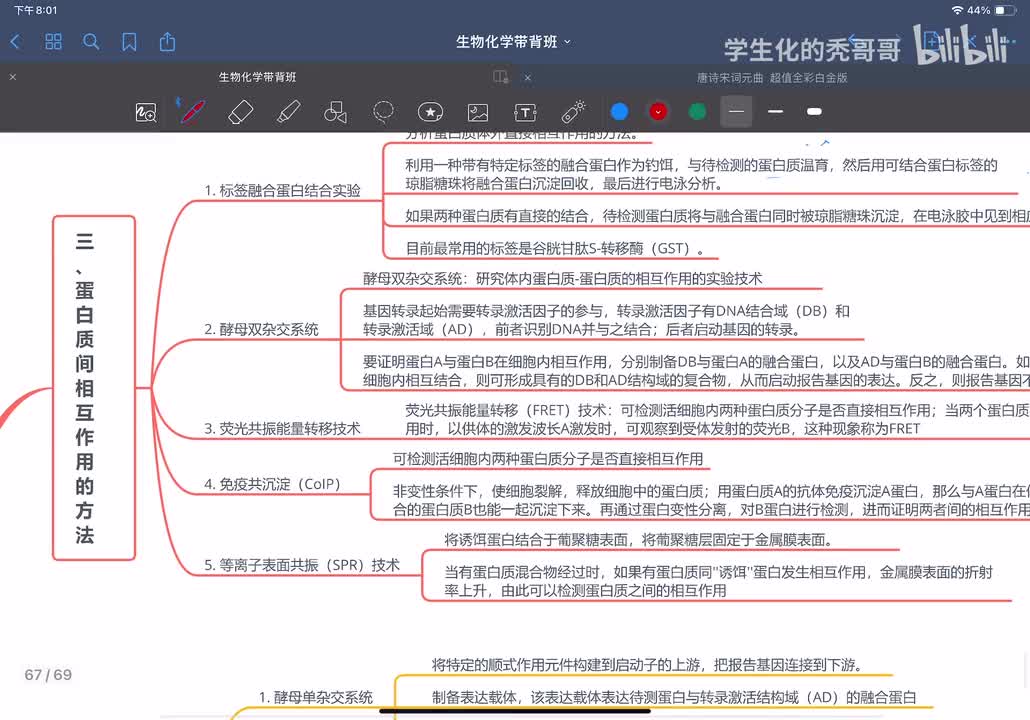Tap the 3. 荧光共振能量转移技术 node
Screen dimensions: 1030x720
click(282, 428)
